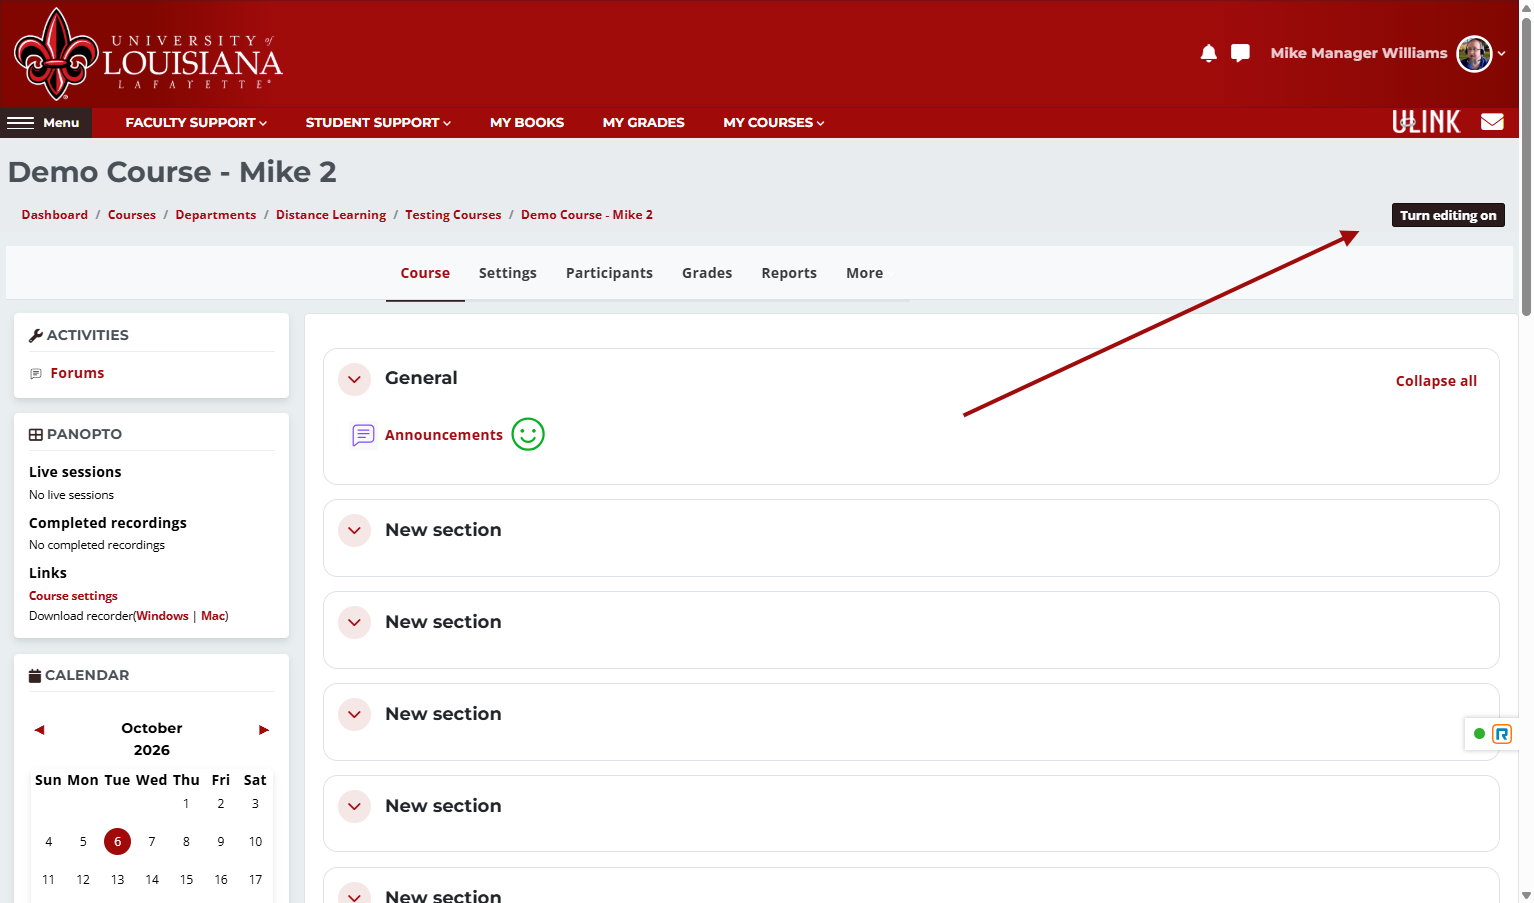Click the Activities wrench icon

[x=36, y=336]
